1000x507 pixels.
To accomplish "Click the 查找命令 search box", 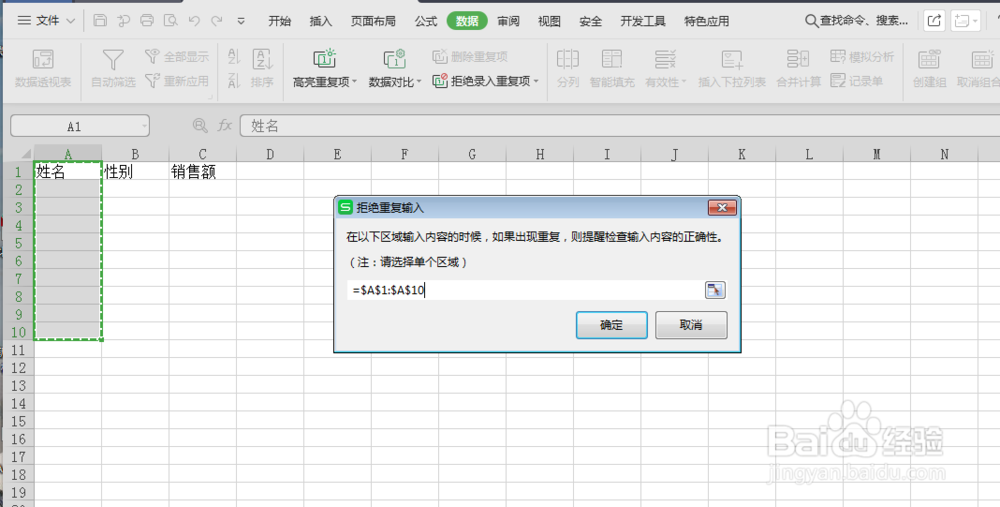I will pyautogui.click(x=857, y=21).
